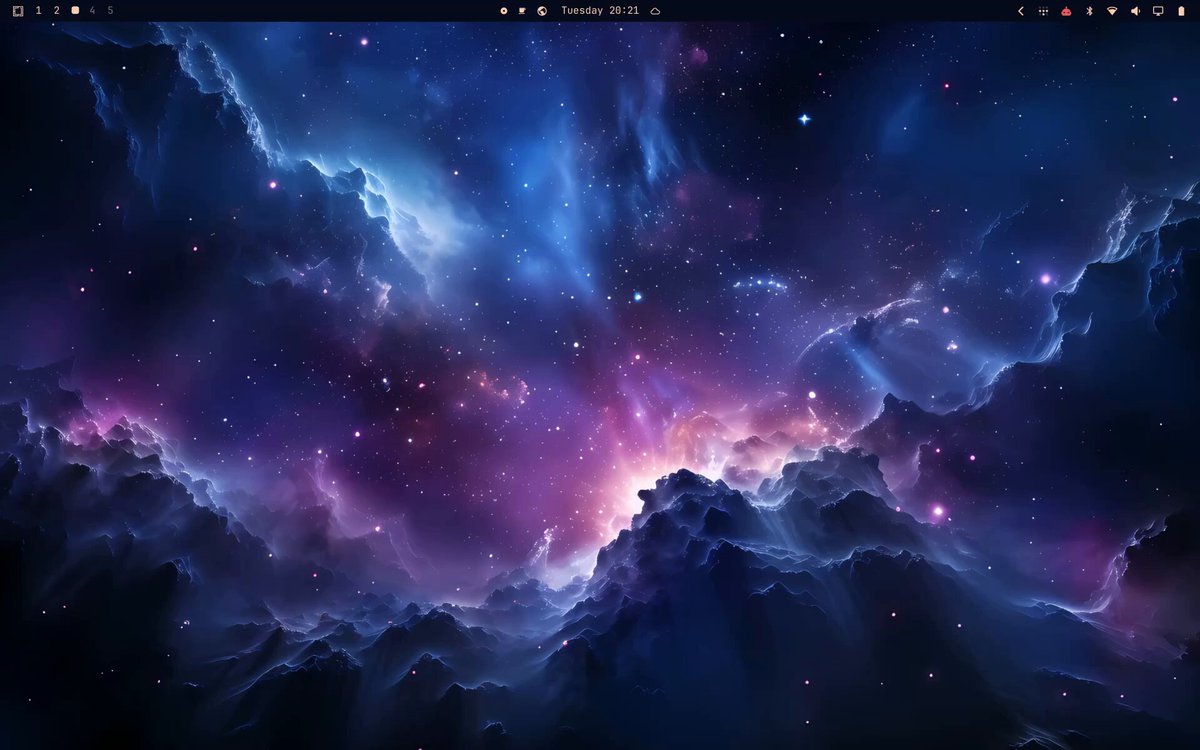Open the cloud weather icon
This screenshot has height=750, width=1200.
656,11
